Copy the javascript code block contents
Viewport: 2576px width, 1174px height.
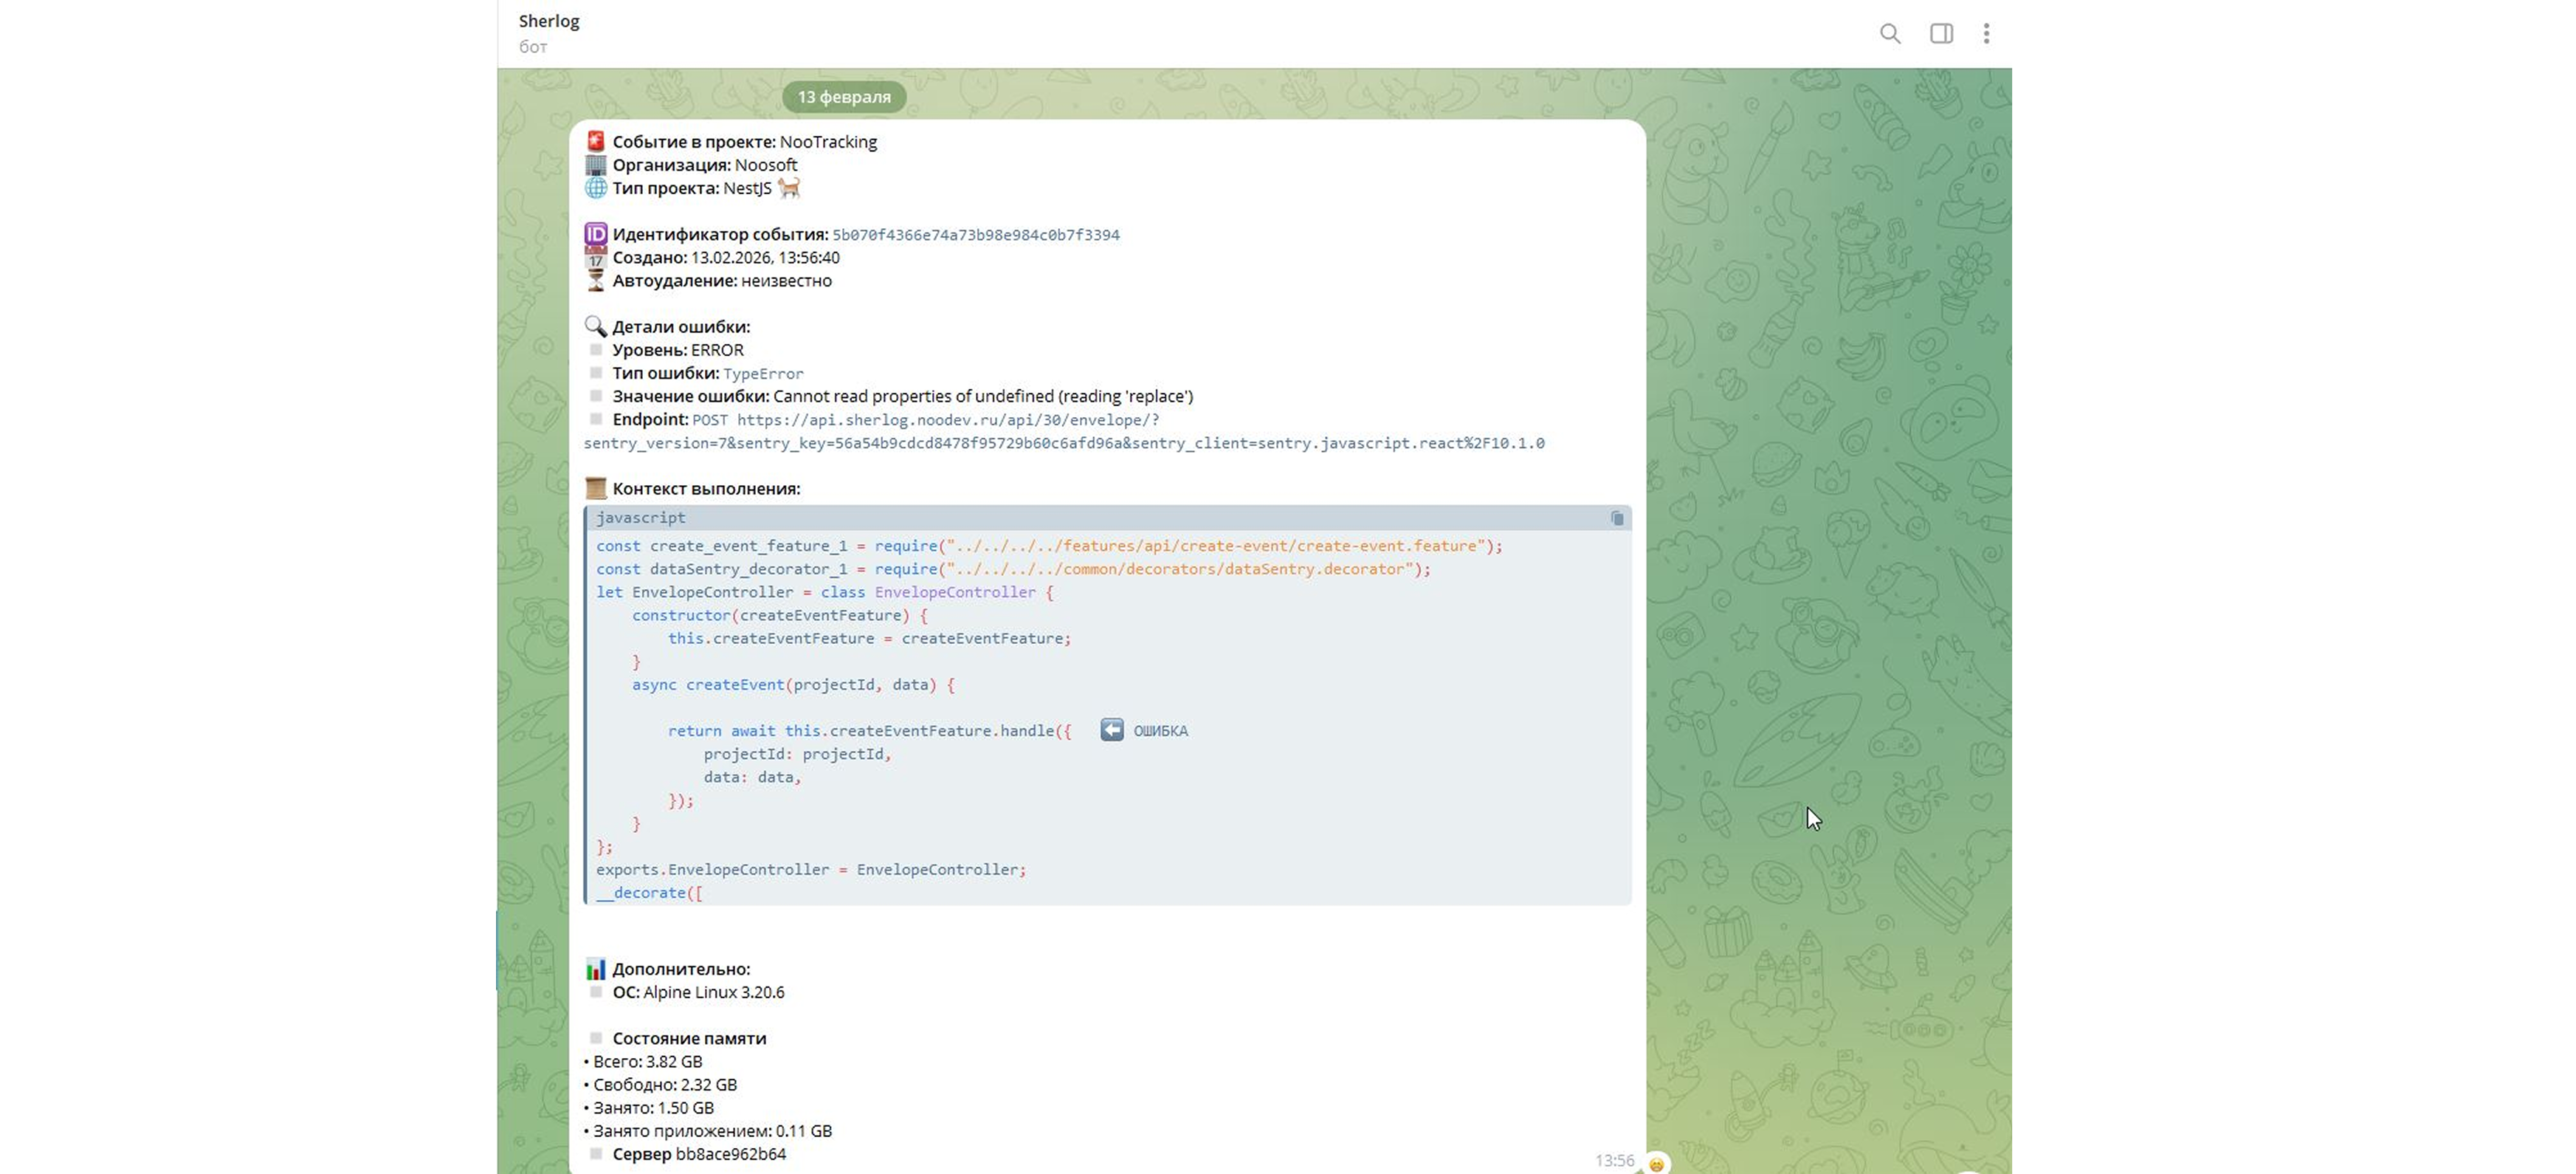(1617, 518)
